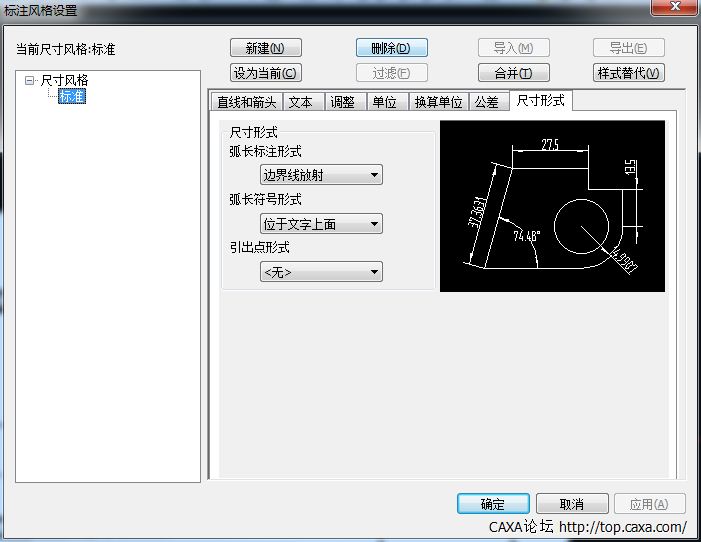Select 标准 style in tree
The width and height of the screenshot is (701, 542).
click(x=72, y=96)
